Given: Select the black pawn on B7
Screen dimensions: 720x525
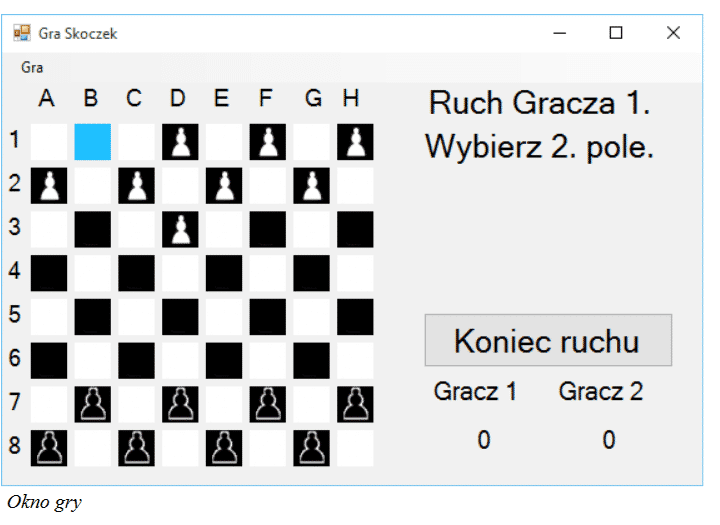Looking at the screenshot, I should click(92, 404).
